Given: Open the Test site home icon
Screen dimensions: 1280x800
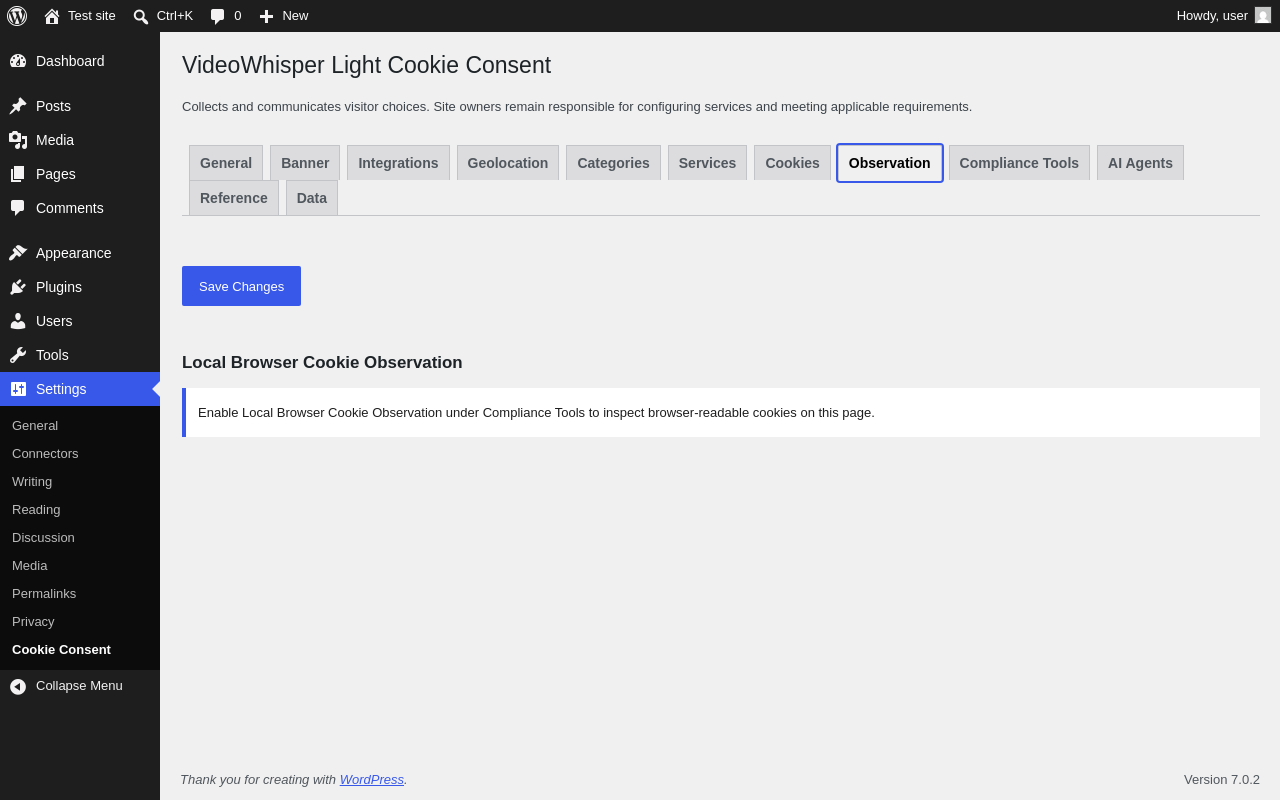Looking at the screenshot, I should click(x=52, y=16).
